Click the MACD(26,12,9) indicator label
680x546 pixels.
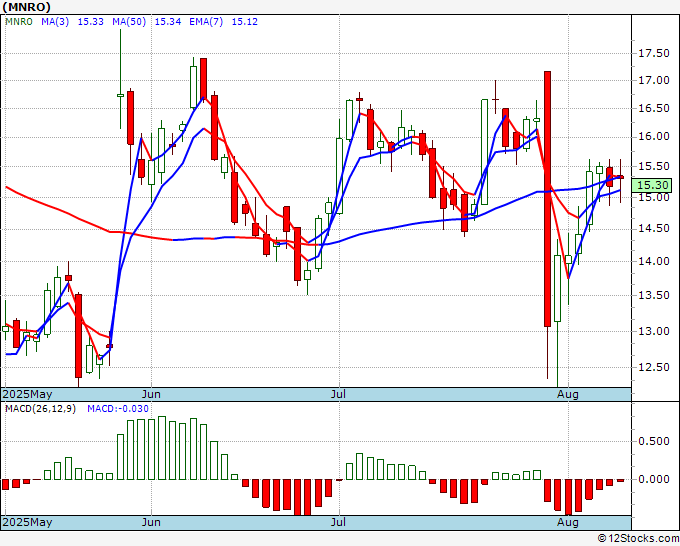(x=40, y=409)
